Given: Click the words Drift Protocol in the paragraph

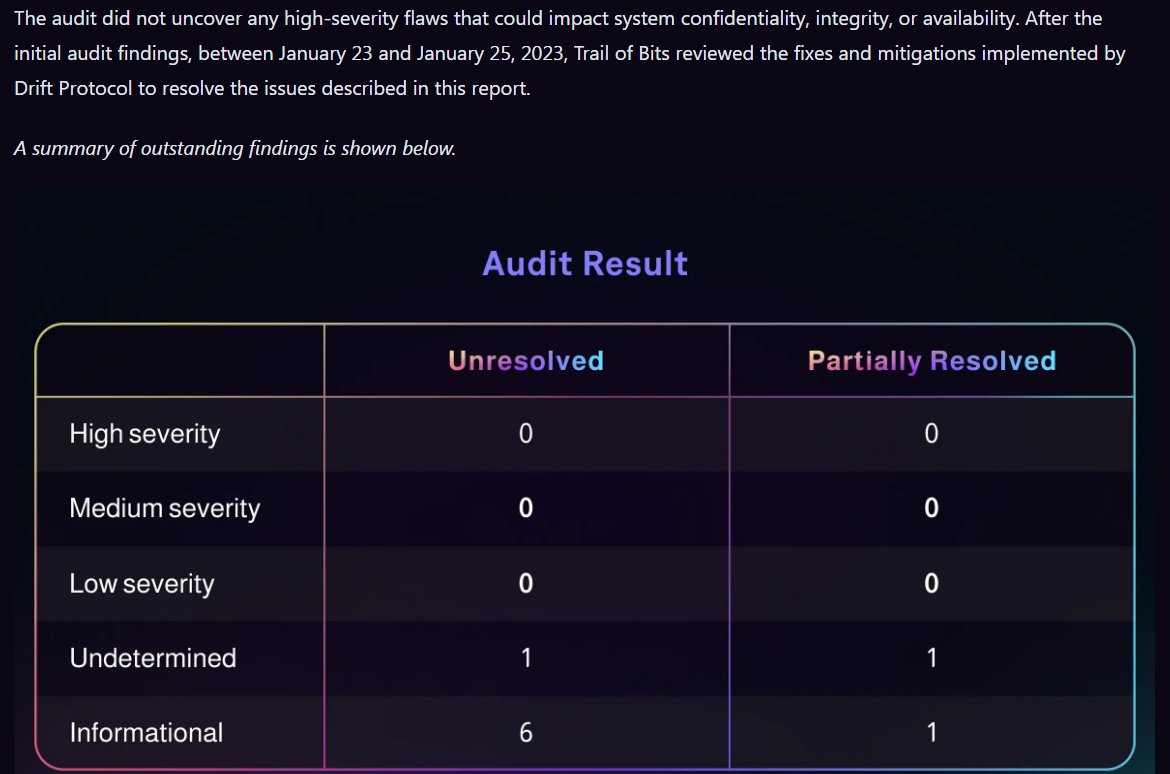Looking at the screenshot, I should pos(73,89).
